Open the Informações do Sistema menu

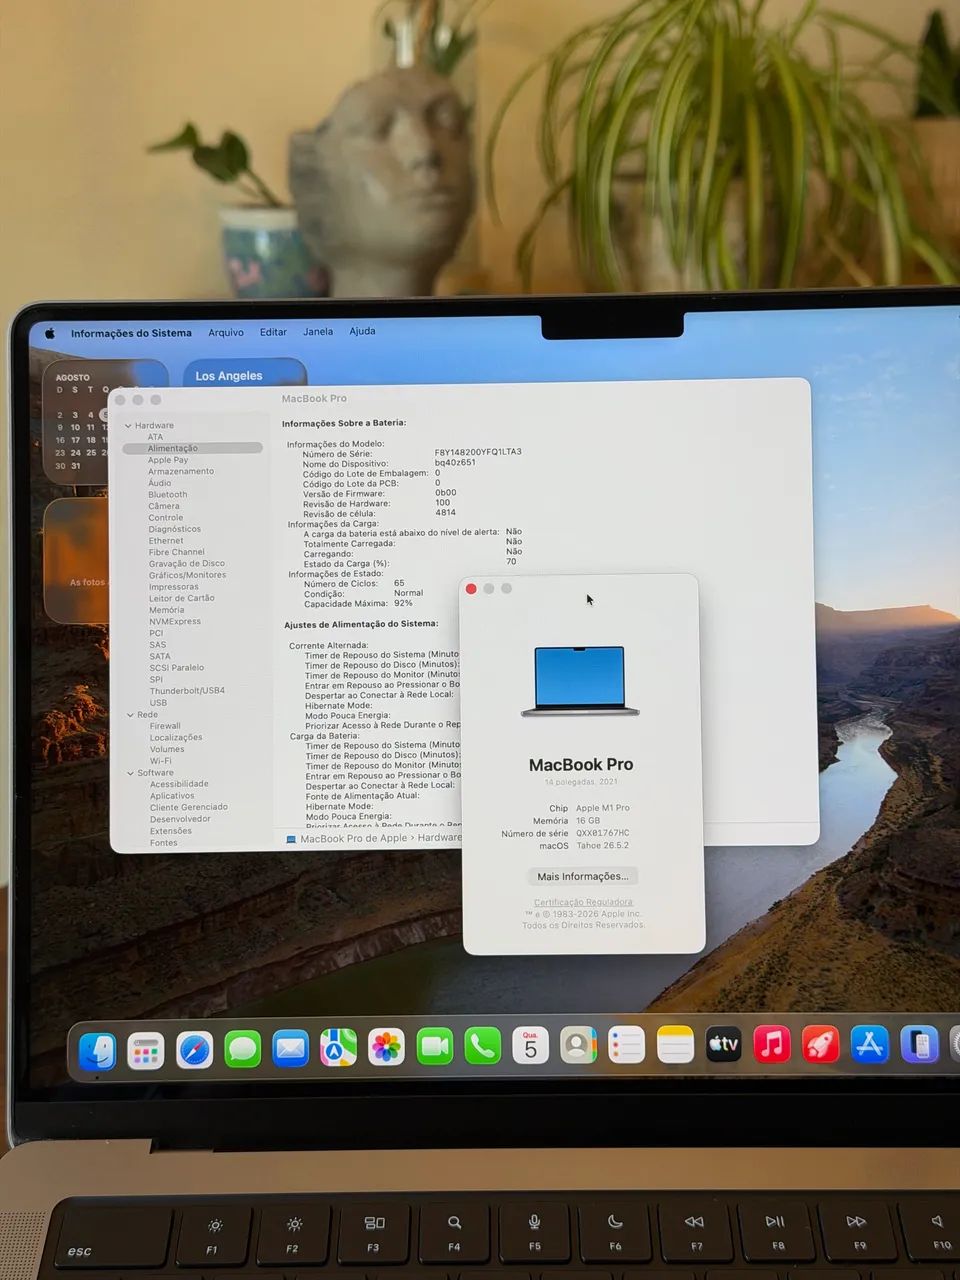pos(131,333)
